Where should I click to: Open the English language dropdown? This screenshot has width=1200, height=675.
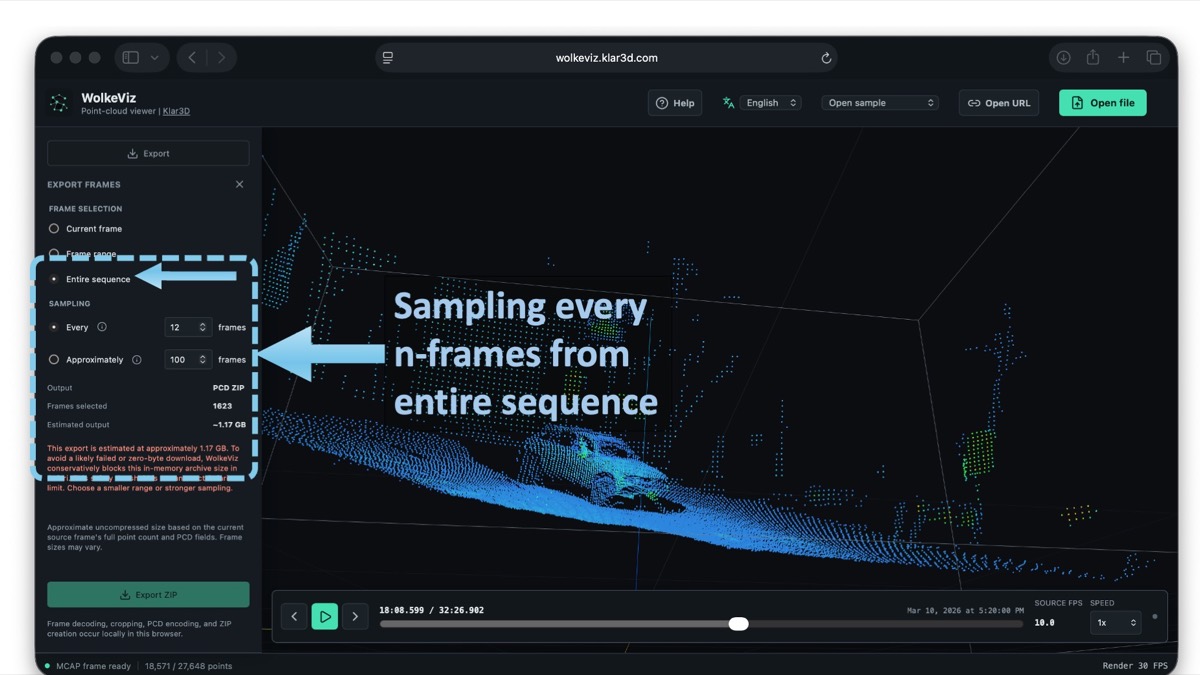[770, 103]
